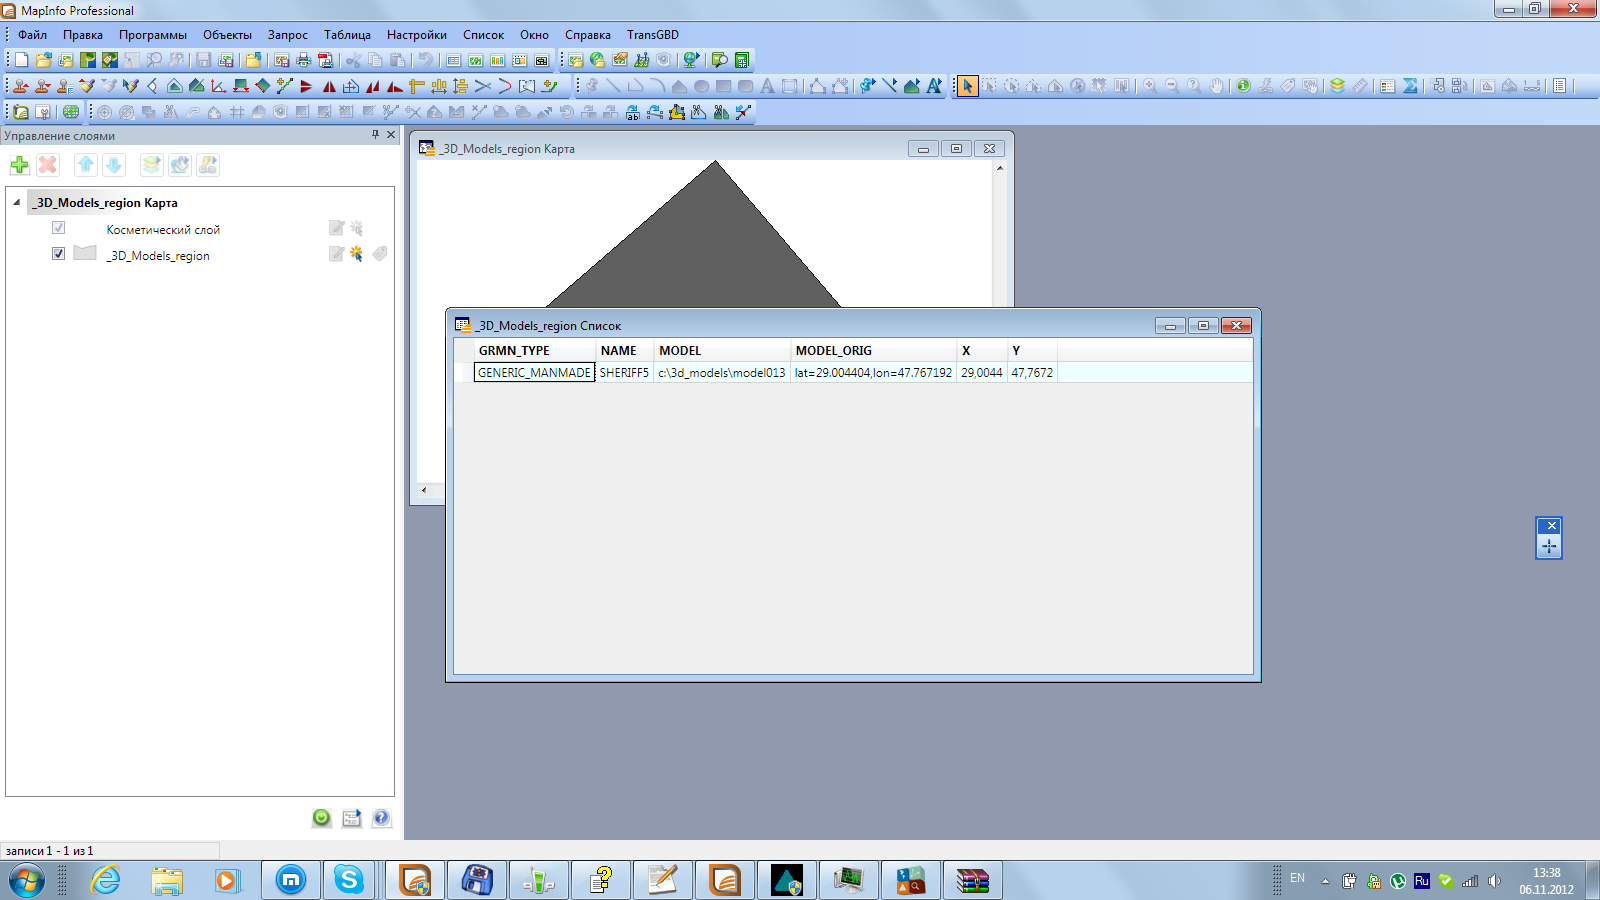Open the Таблица menu

pos(347,35)
